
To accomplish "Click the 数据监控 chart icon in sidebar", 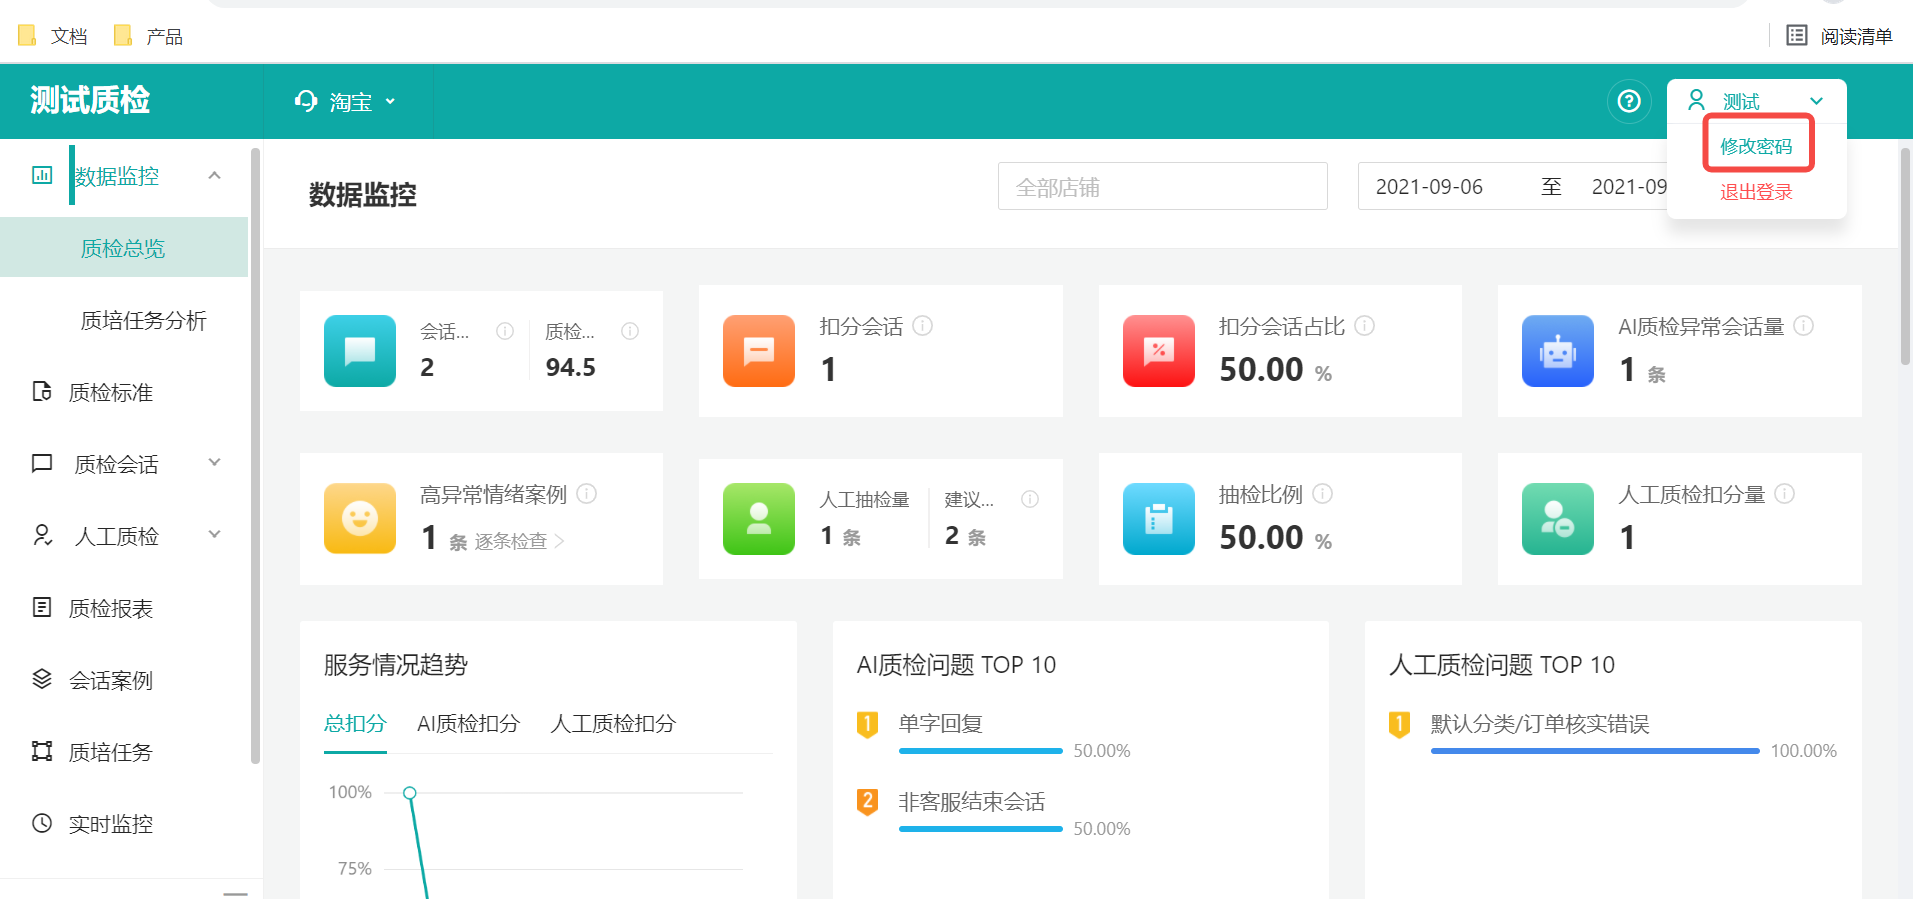I will point(42,175).
